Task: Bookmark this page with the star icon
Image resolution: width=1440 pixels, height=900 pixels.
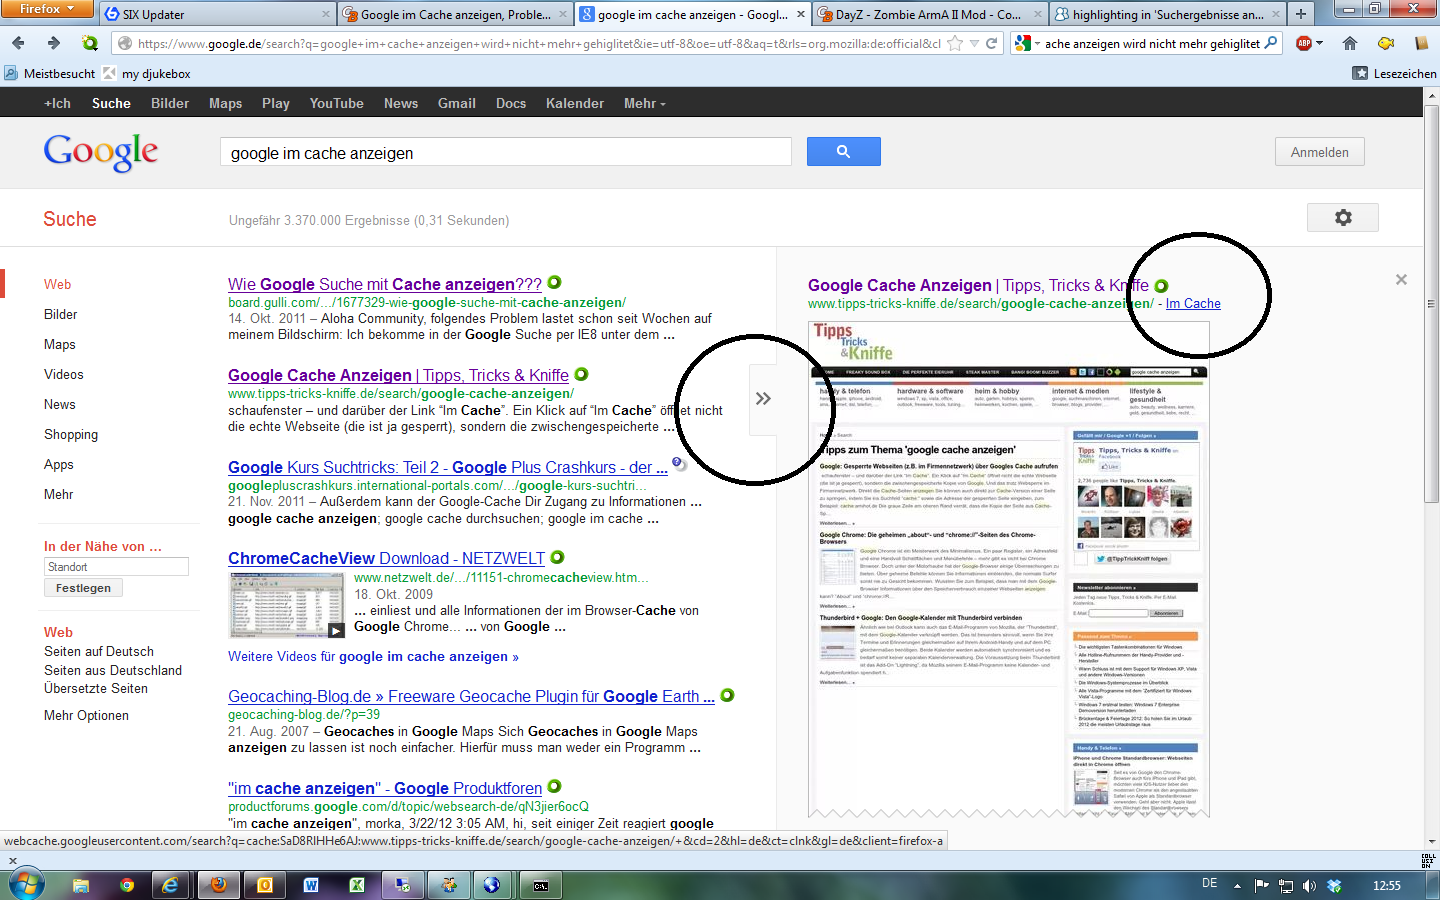Action: click(955, 43)
